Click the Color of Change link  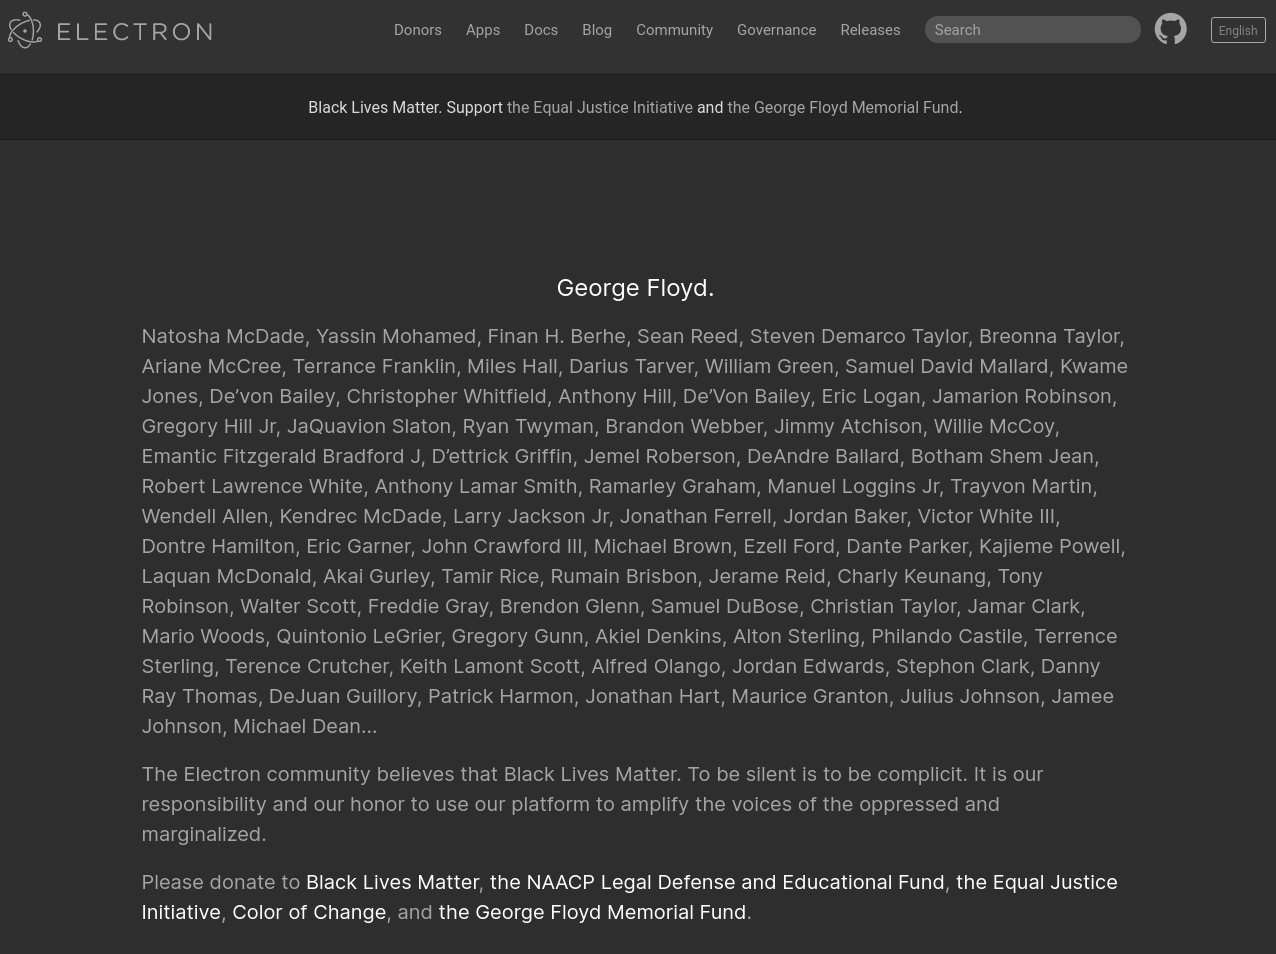coord(309,912)
